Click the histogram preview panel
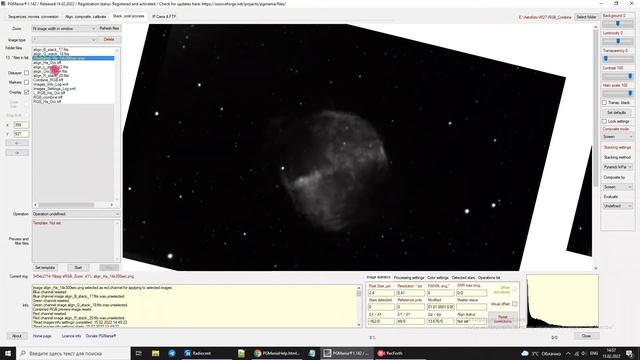Image resolution: width=640 pixels, height=360 pixels. [562, 301]
